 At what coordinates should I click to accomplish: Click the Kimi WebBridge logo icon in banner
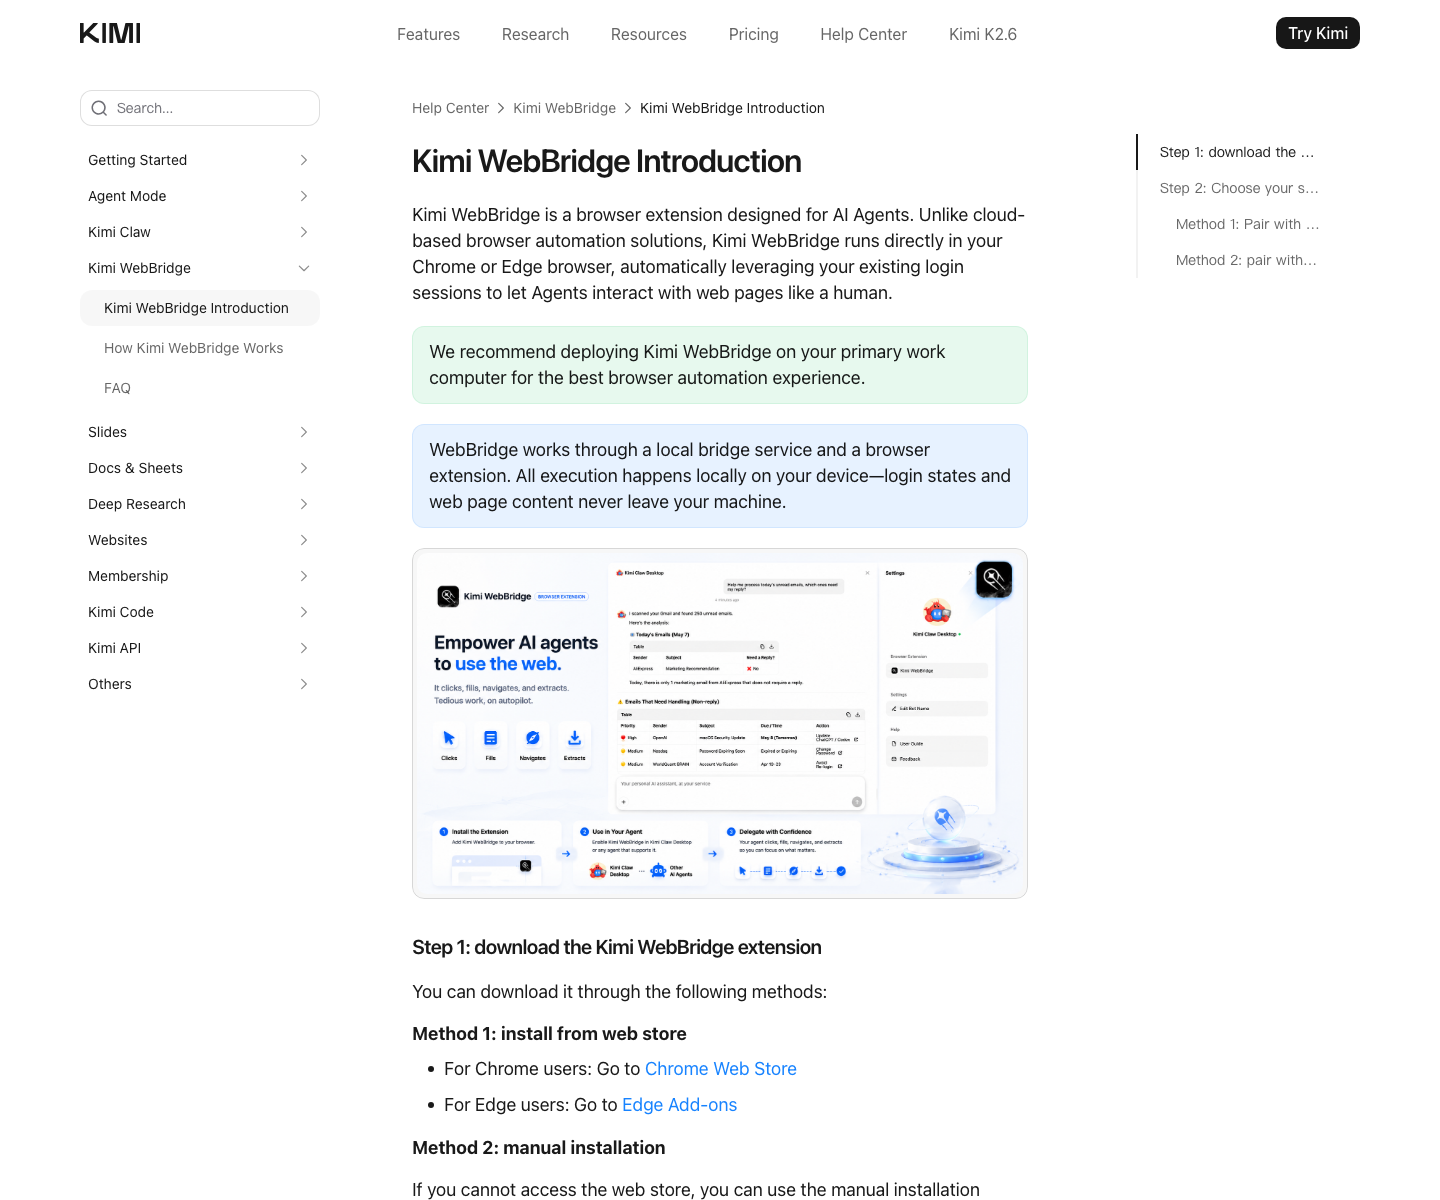448,596
